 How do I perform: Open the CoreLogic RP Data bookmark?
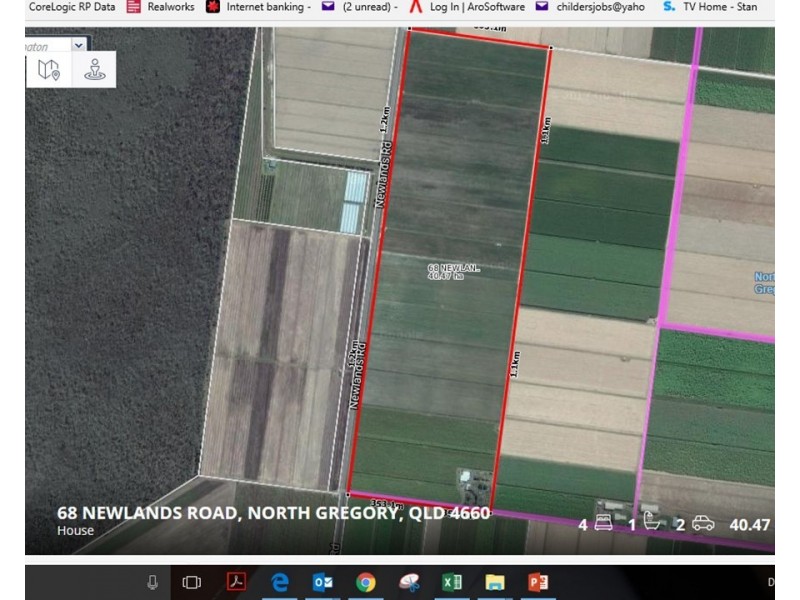pos(71,7)
